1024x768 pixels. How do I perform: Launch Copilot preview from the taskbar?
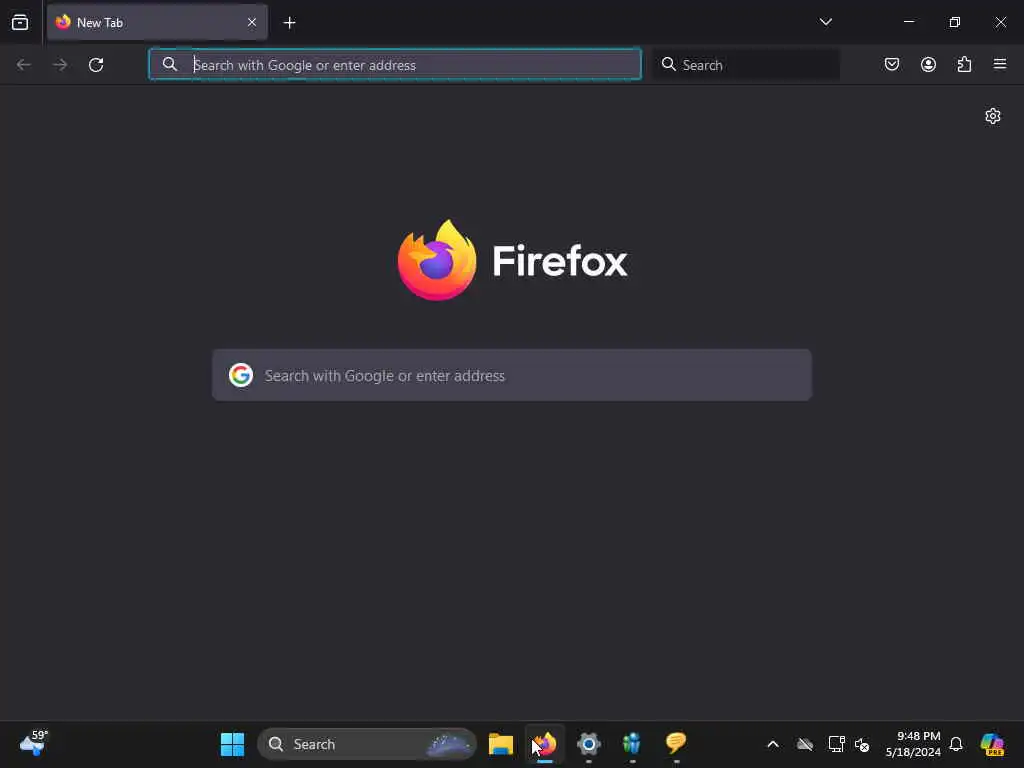(993, 744)
